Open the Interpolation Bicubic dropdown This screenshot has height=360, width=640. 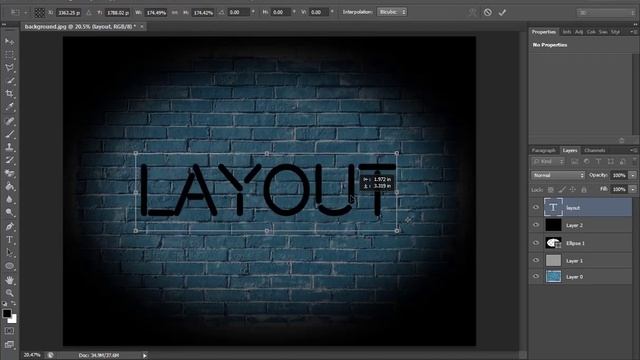(392, 12)
